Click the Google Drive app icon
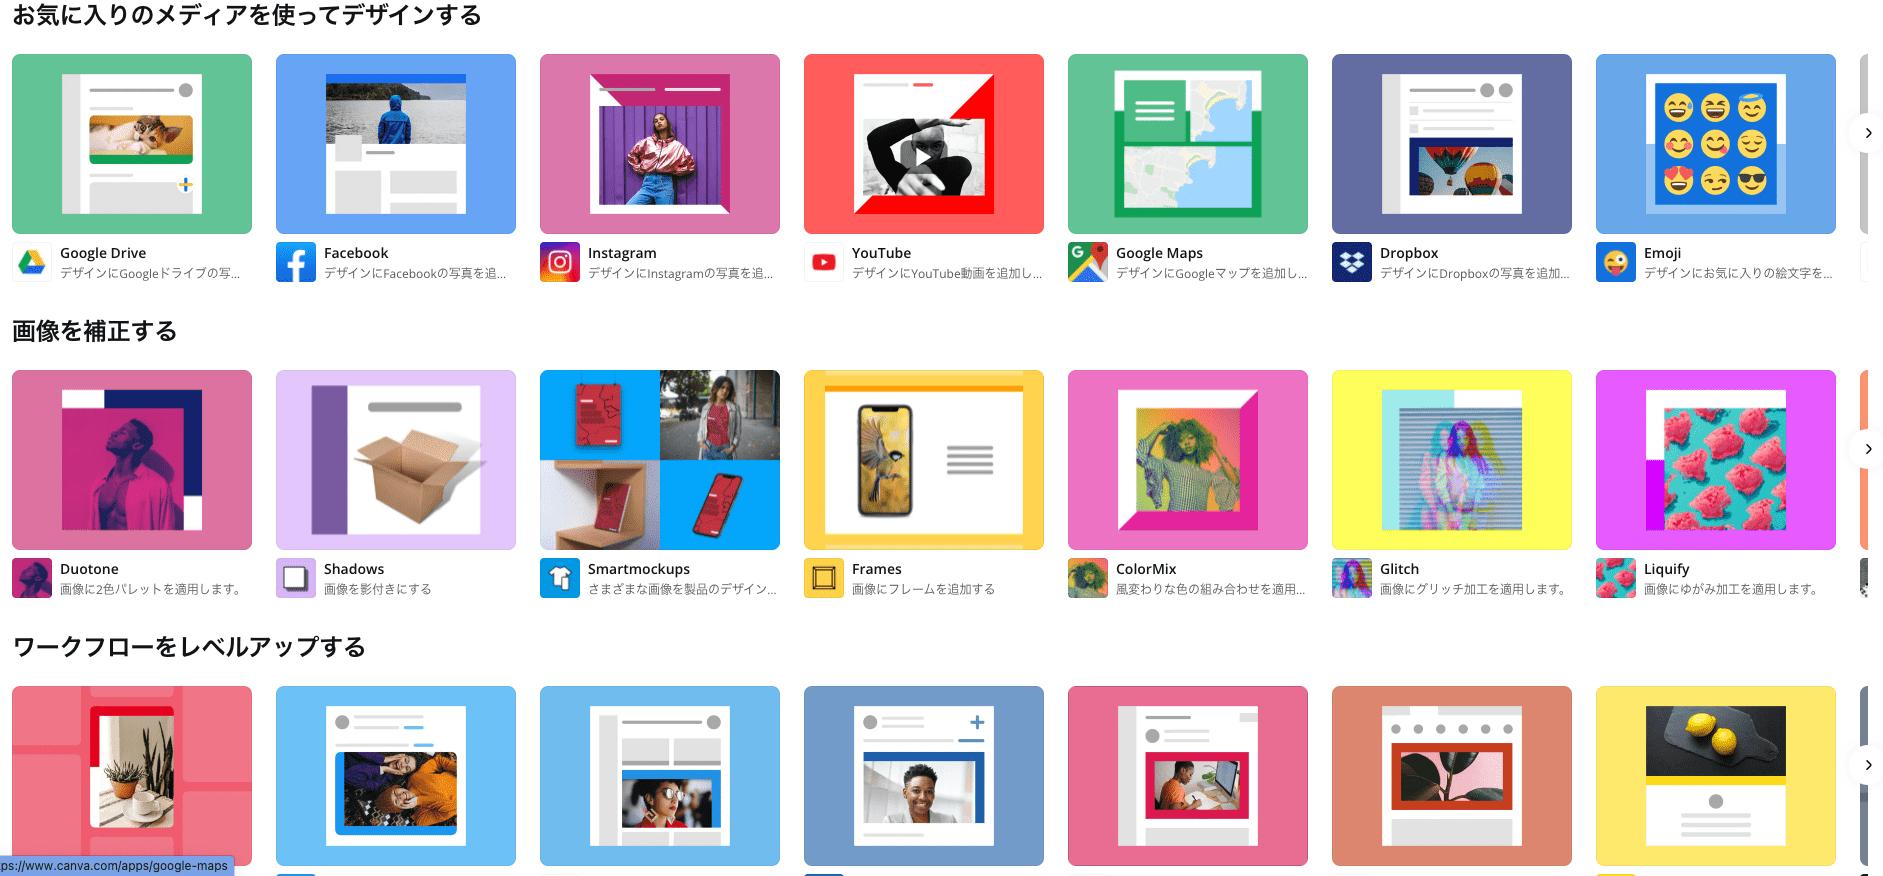Viewport: 1883px width, 876px height. (x=32, y=263)
